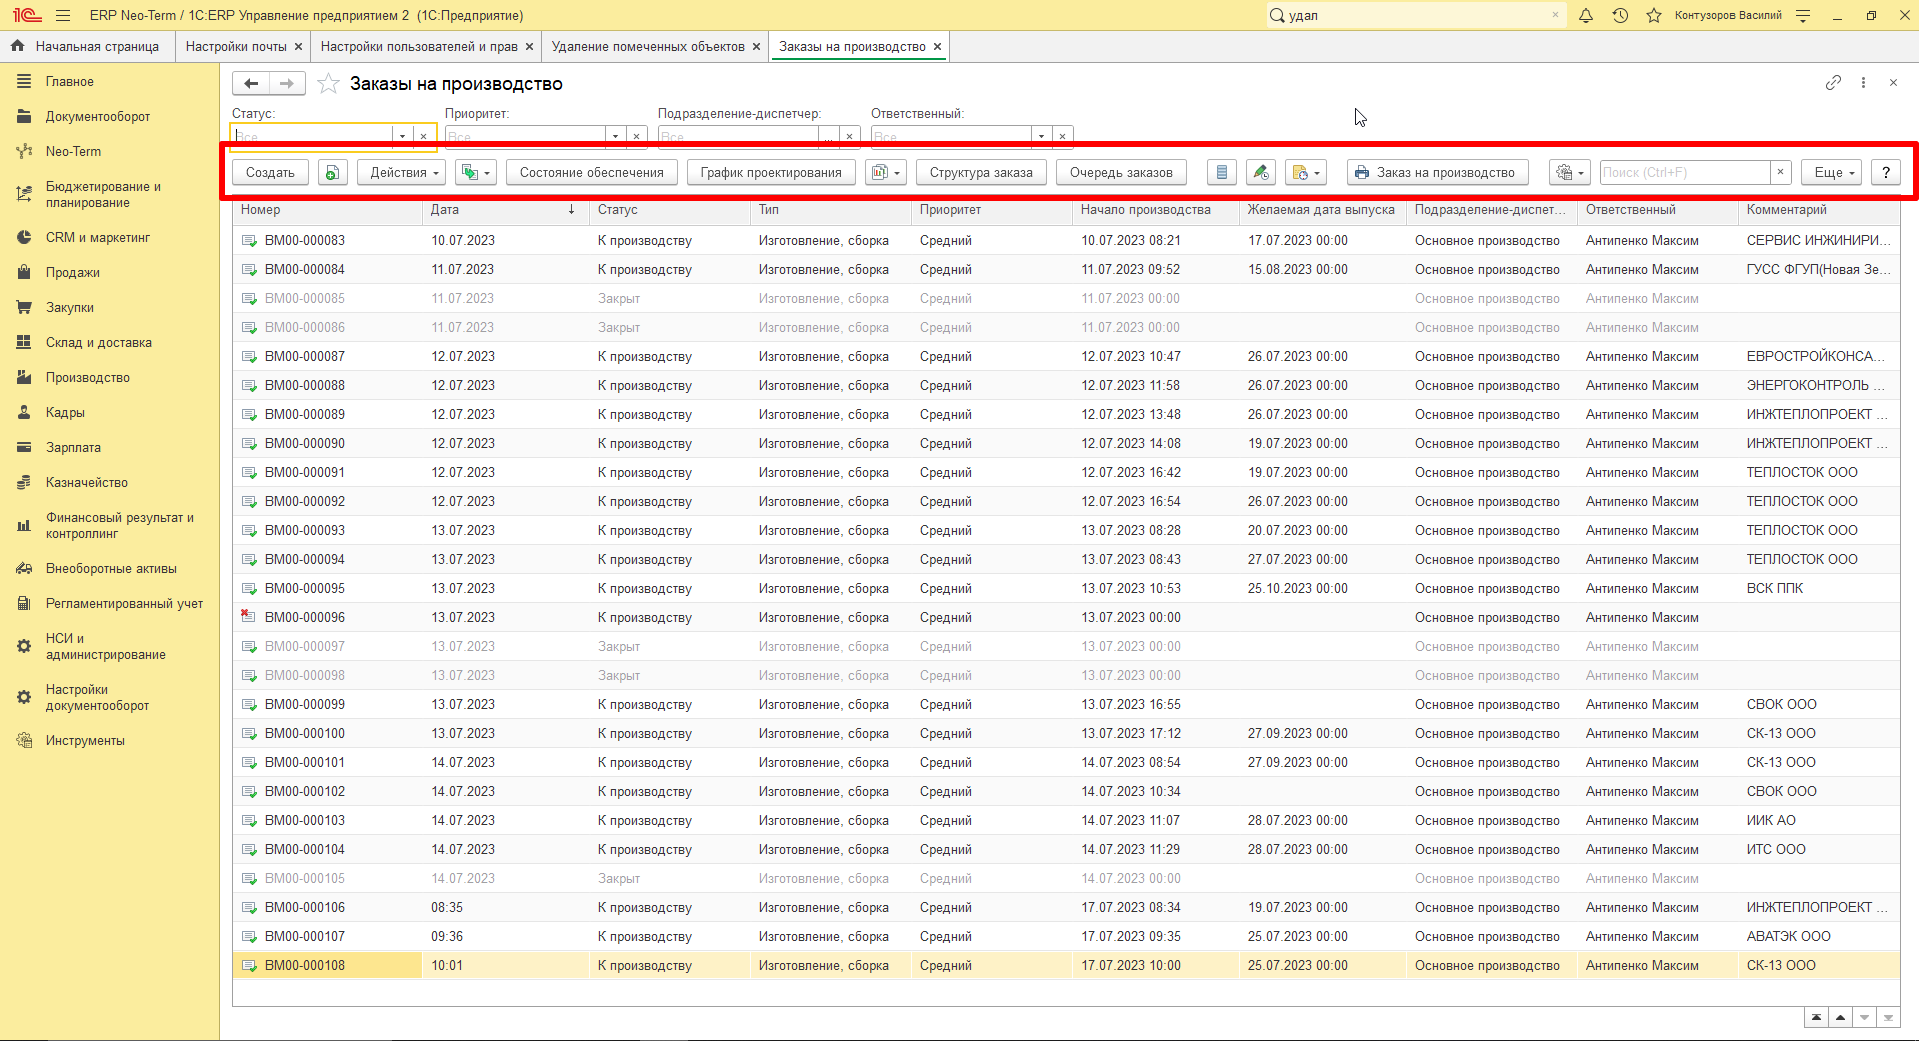
Task: Click the list document icon in toolbar
Action: [1221, 173]
